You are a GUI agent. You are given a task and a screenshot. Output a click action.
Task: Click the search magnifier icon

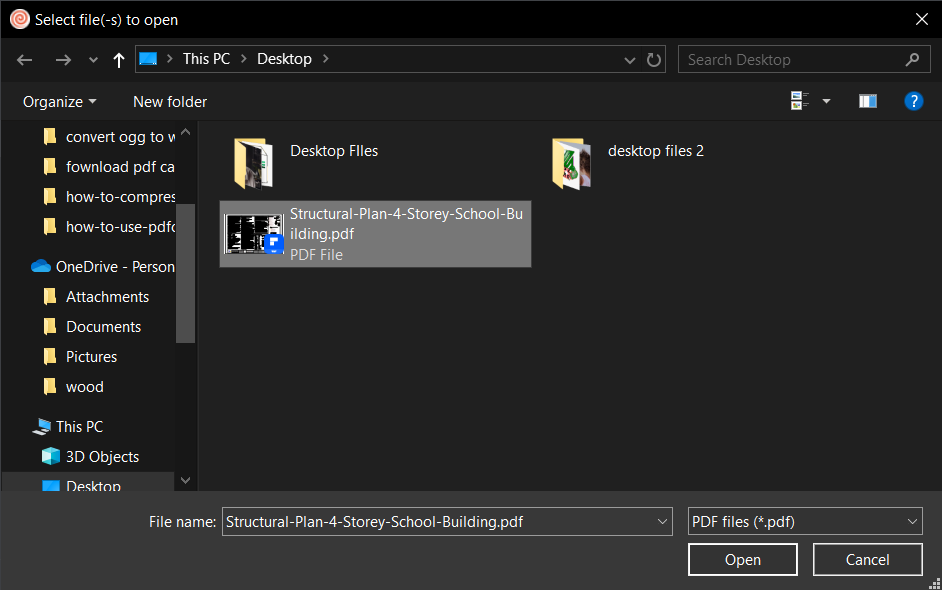912,59
